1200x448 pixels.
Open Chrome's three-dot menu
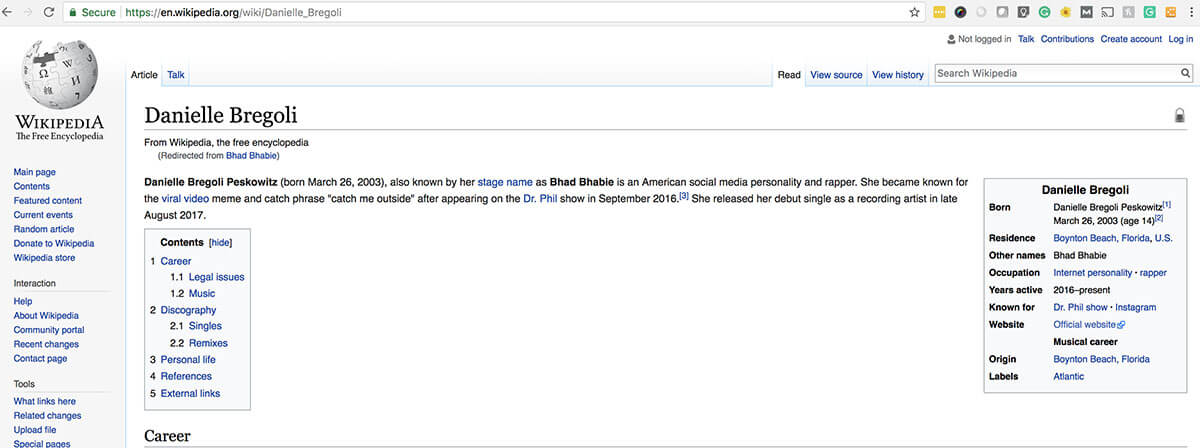[x=1190, y=13]
